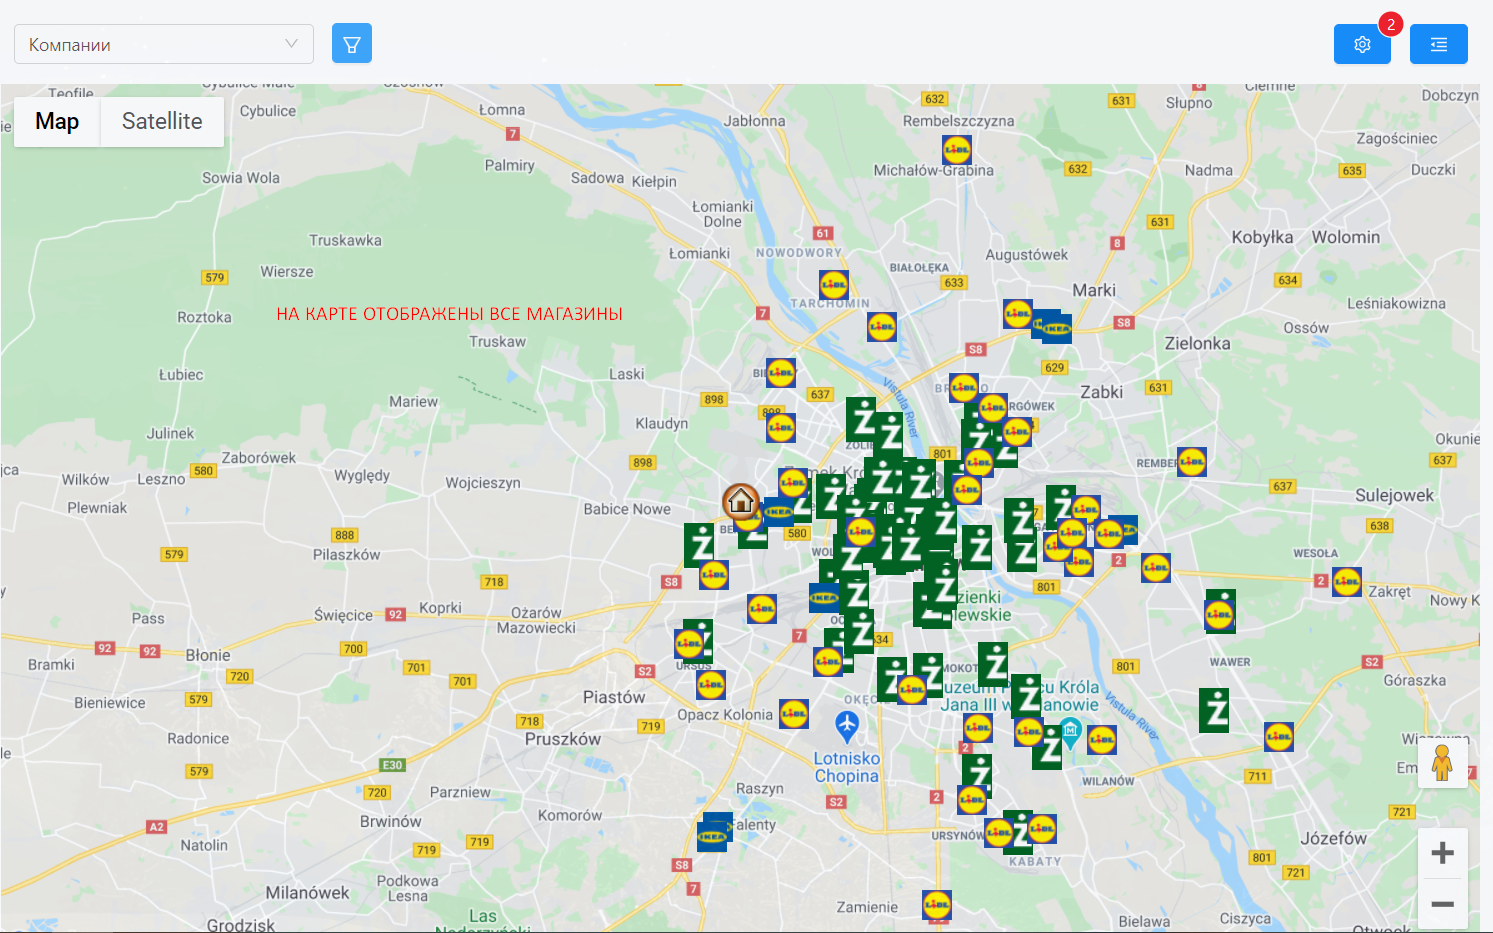Select the Żabka marker near Wawer
The height and width of the screenshot is (933, 1493).
1214,710
